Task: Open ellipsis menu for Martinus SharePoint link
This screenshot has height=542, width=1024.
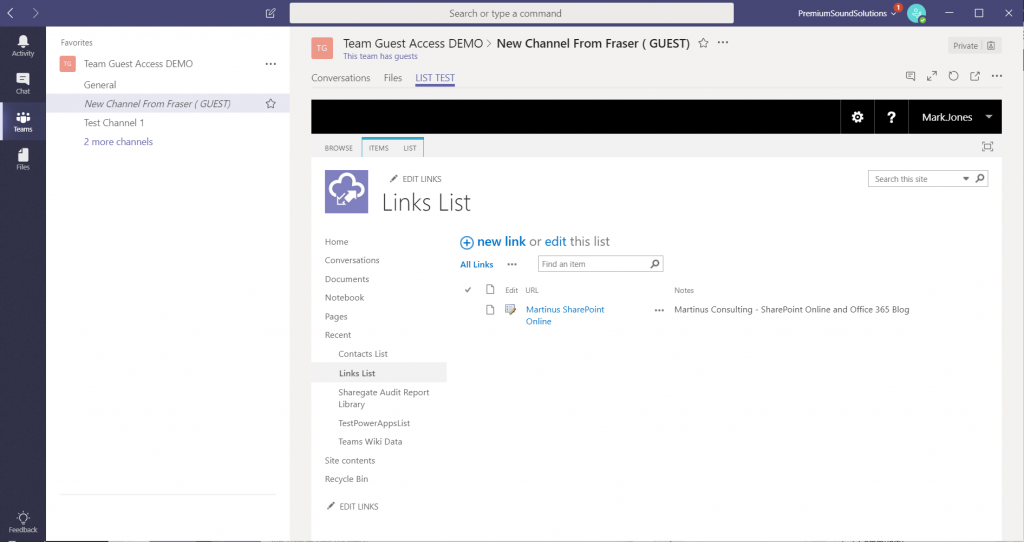Action: (659, 310)
